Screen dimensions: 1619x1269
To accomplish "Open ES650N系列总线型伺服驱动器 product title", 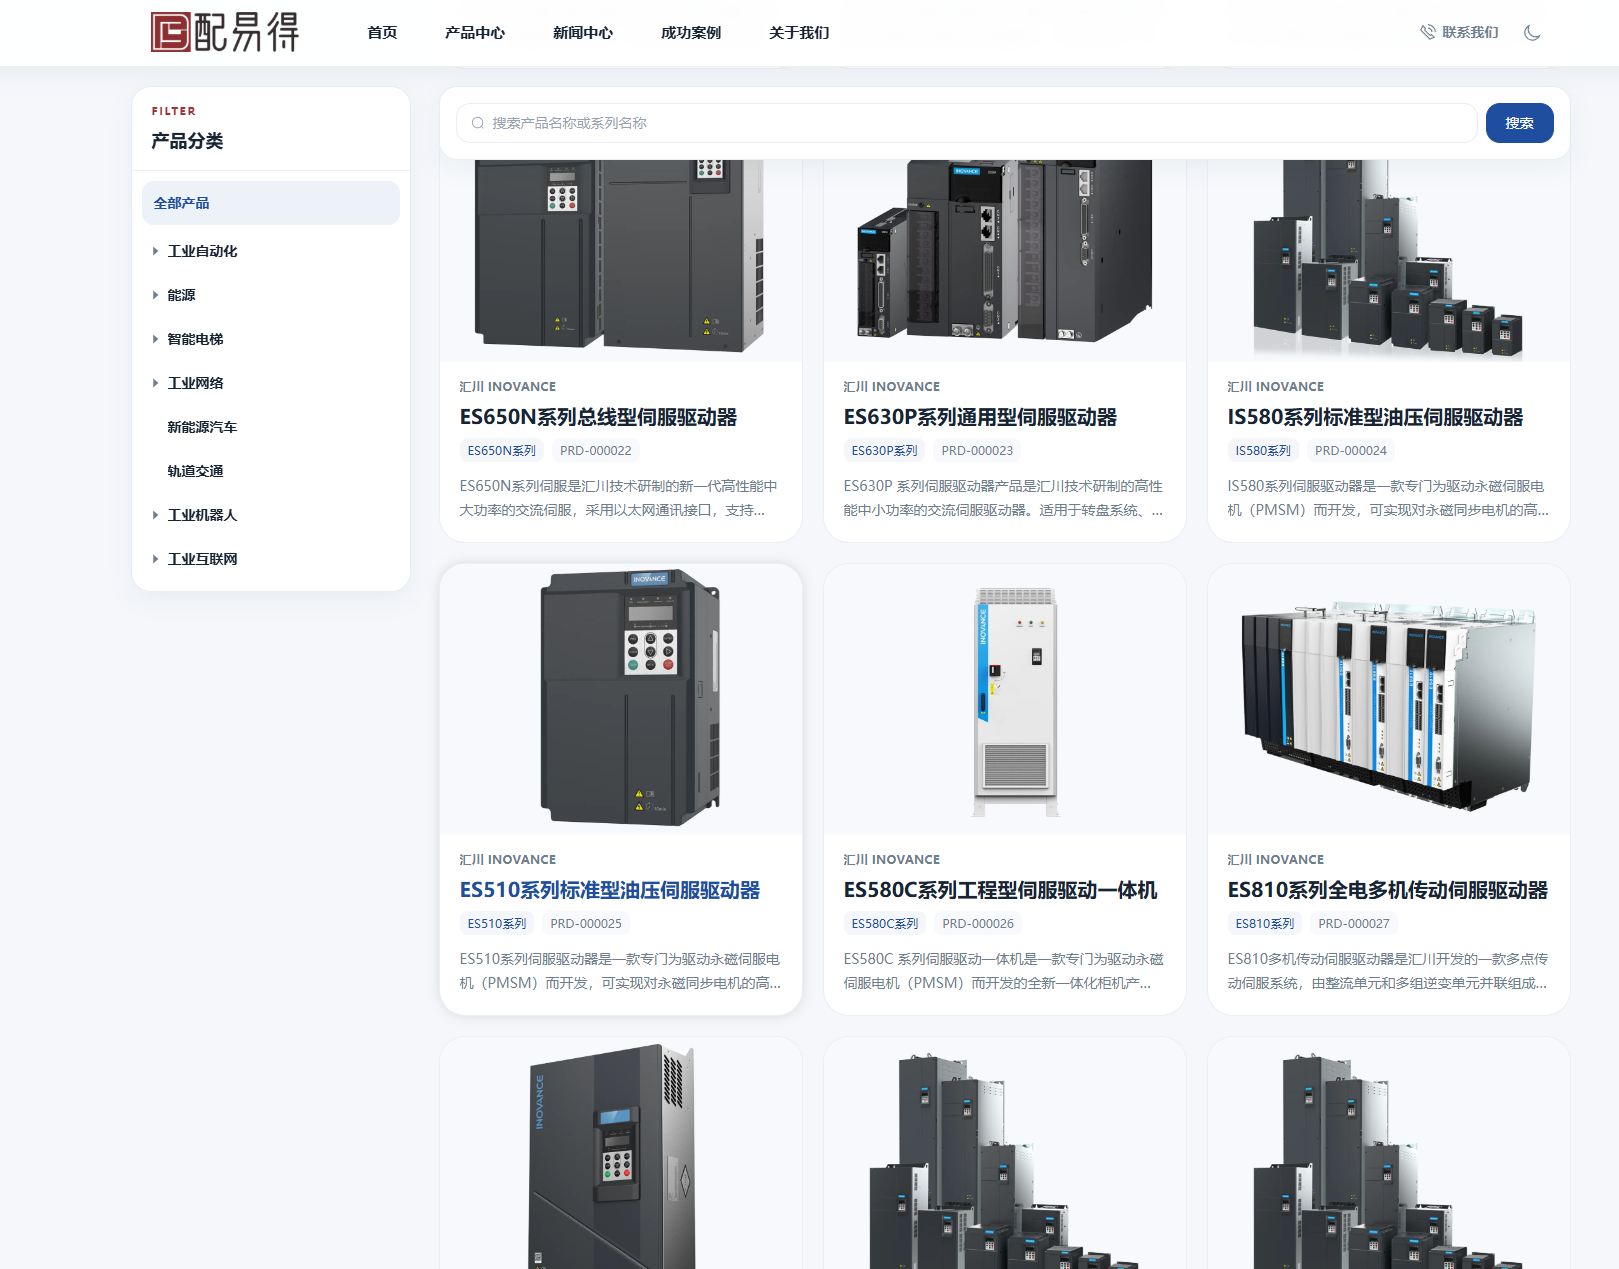I will [598, 417].
